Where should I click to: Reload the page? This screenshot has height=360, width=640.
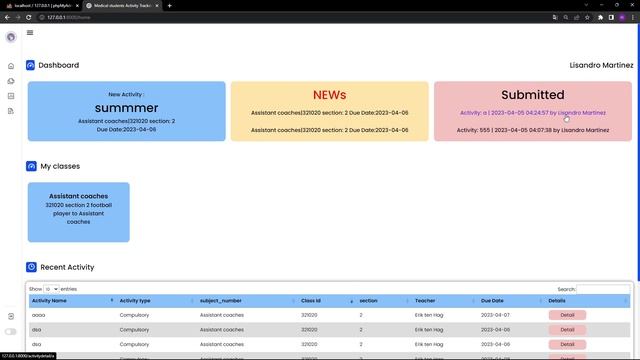pos(29,18)
